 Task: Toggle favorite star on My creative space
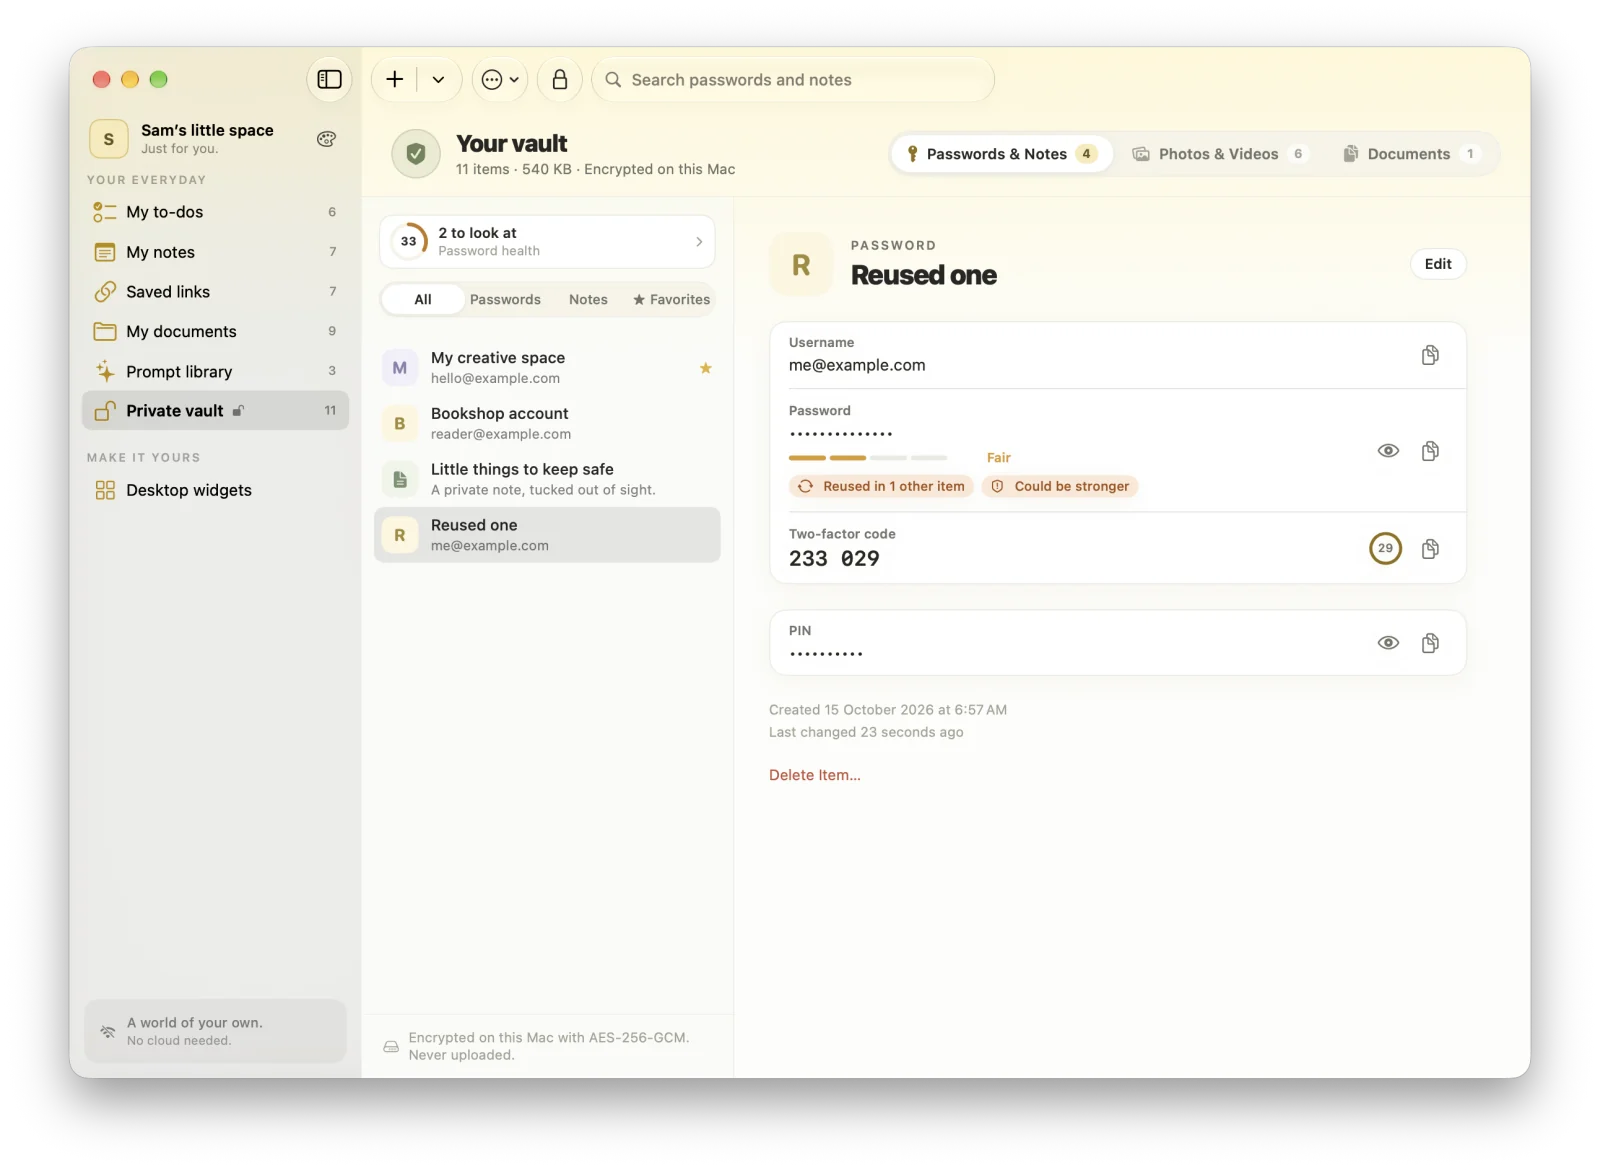(x=706, y=368)
